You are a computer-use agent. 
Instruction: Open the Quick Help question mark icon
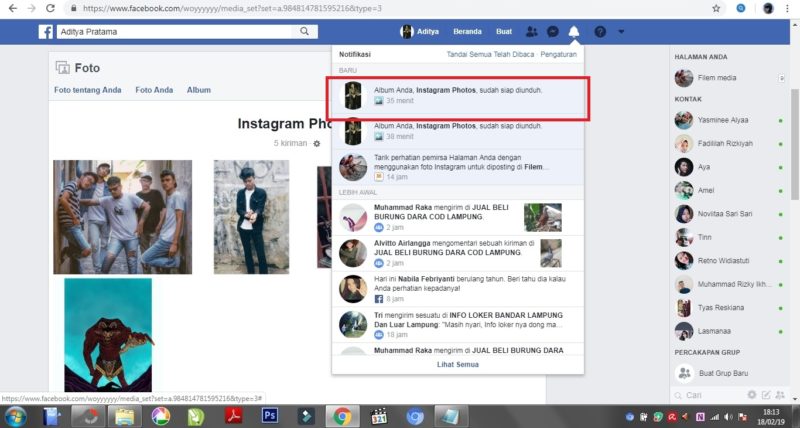point(600,32)
